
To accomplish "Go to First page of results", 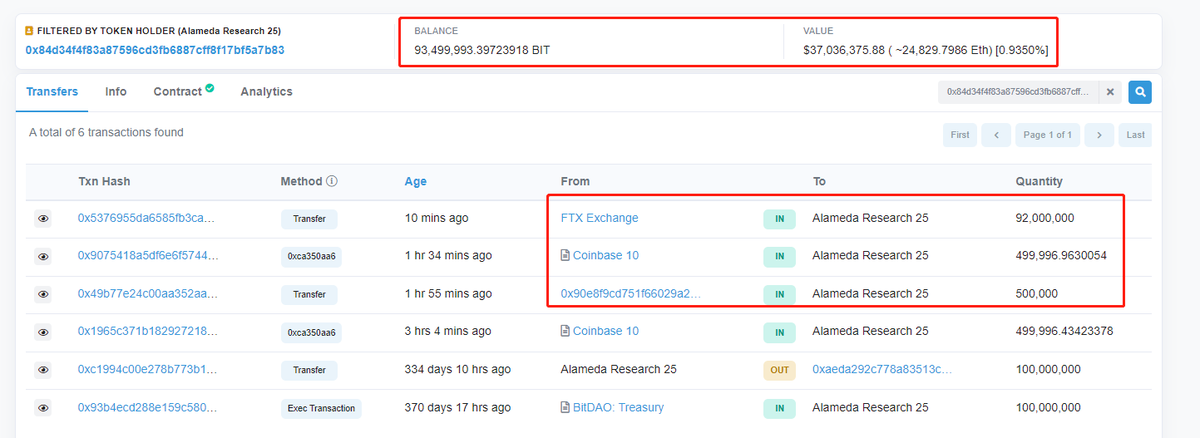I will (x=960, y=135).
